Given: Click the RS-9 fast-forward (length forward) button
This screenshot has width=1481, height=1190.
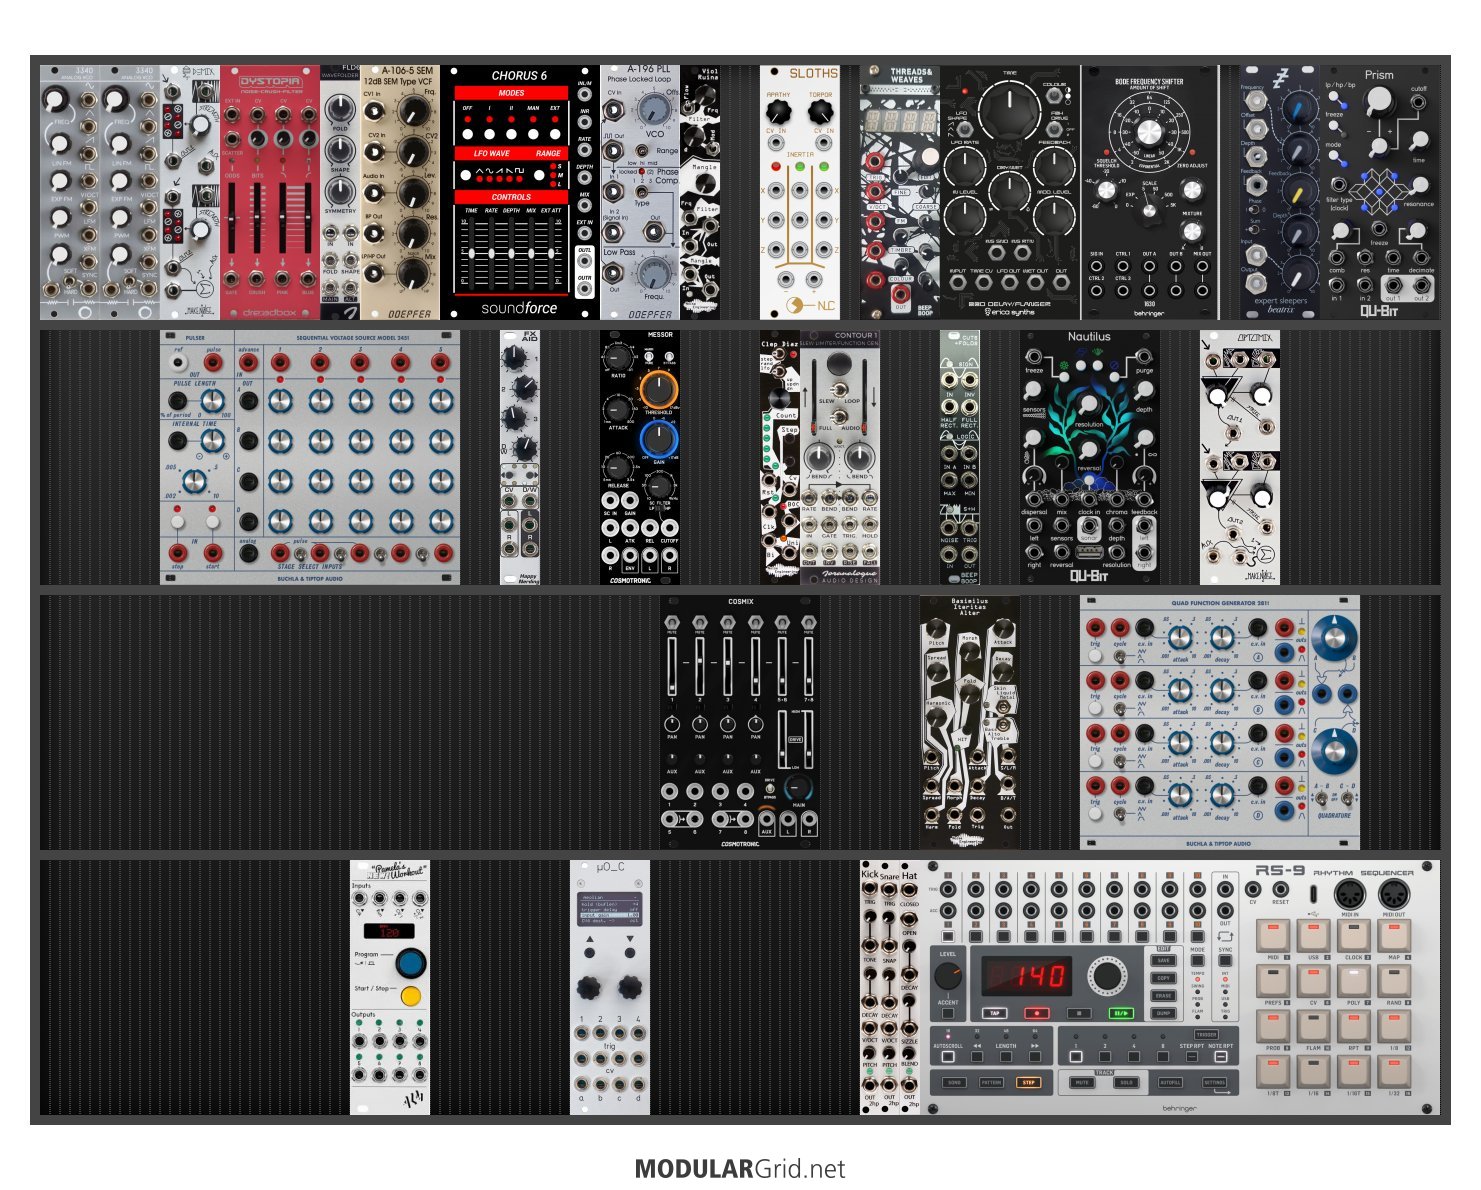Looking at the screenshot, I should coord(1035,1056).
